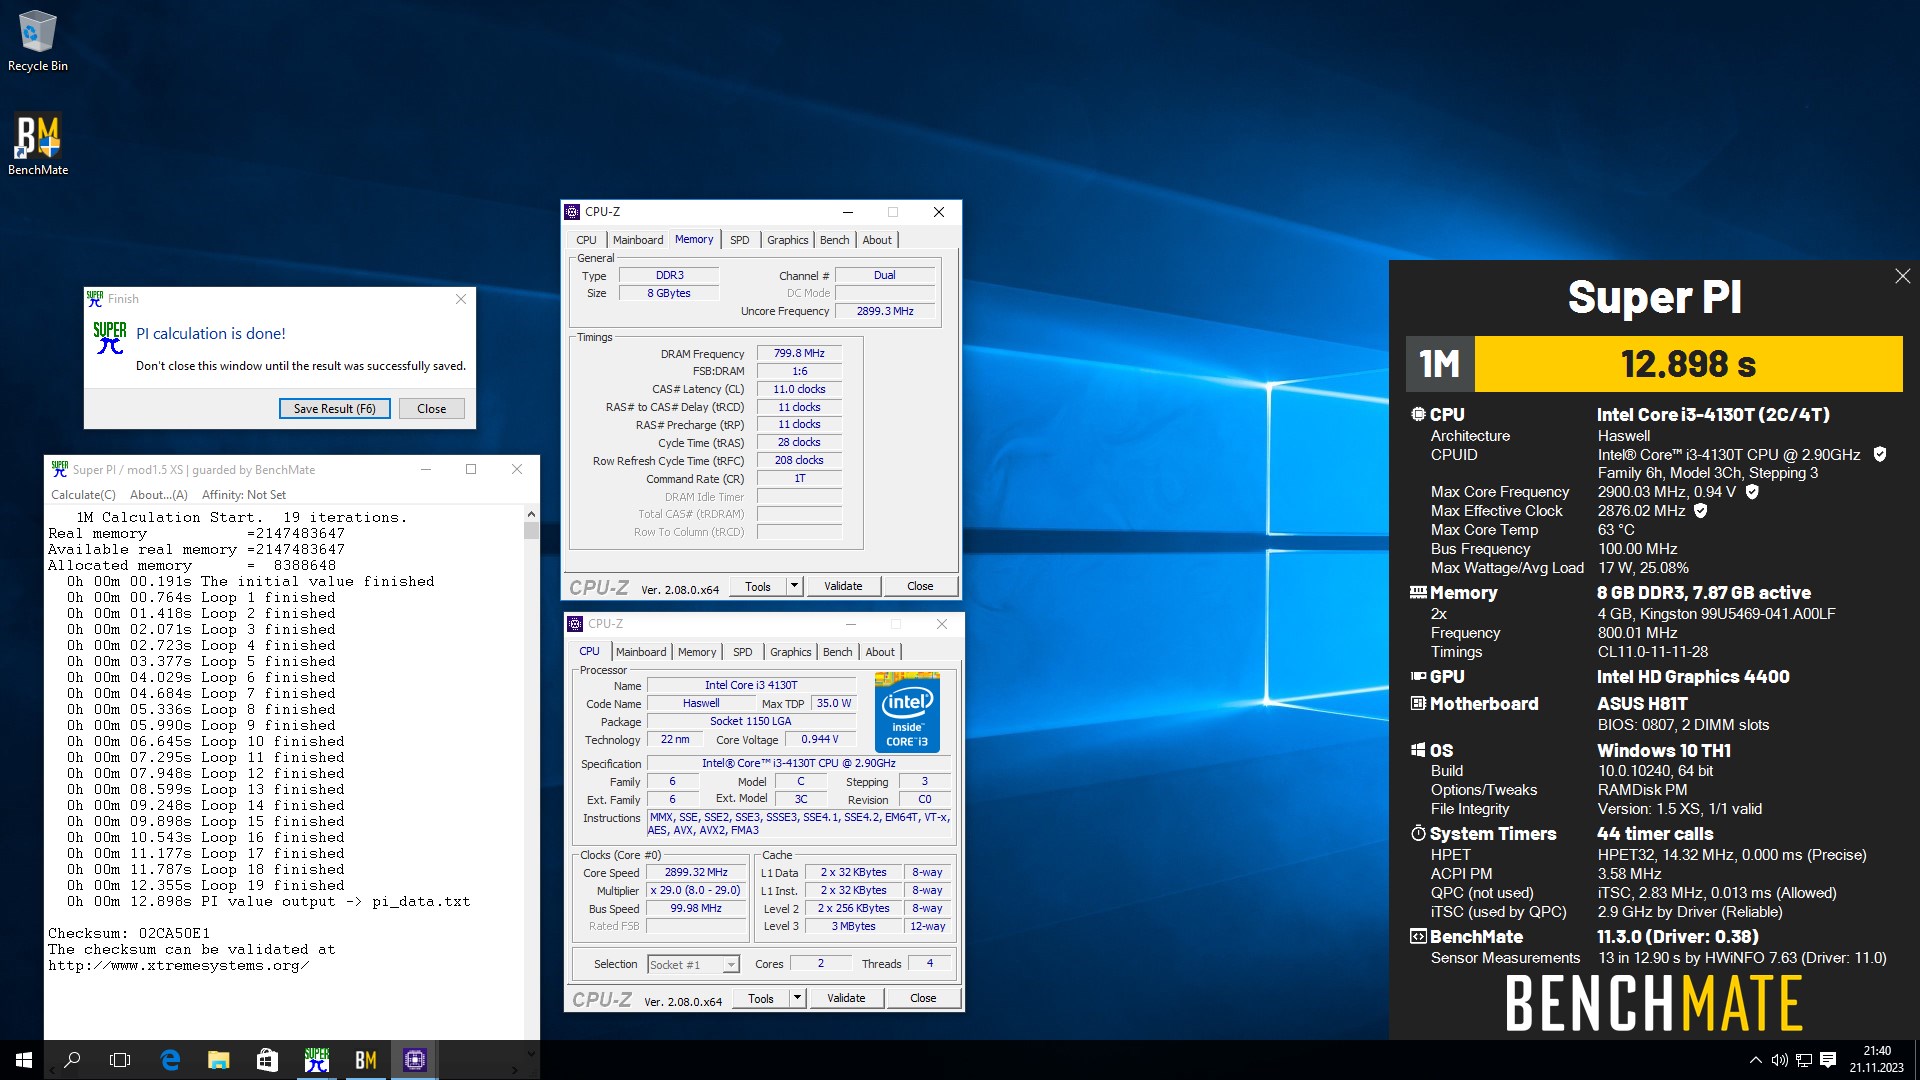Image resolution: width=1920 pixels, height=1080 pixels.
Task: Launch Microsoft Edge from taskbar
Action: click(170, 1060)
